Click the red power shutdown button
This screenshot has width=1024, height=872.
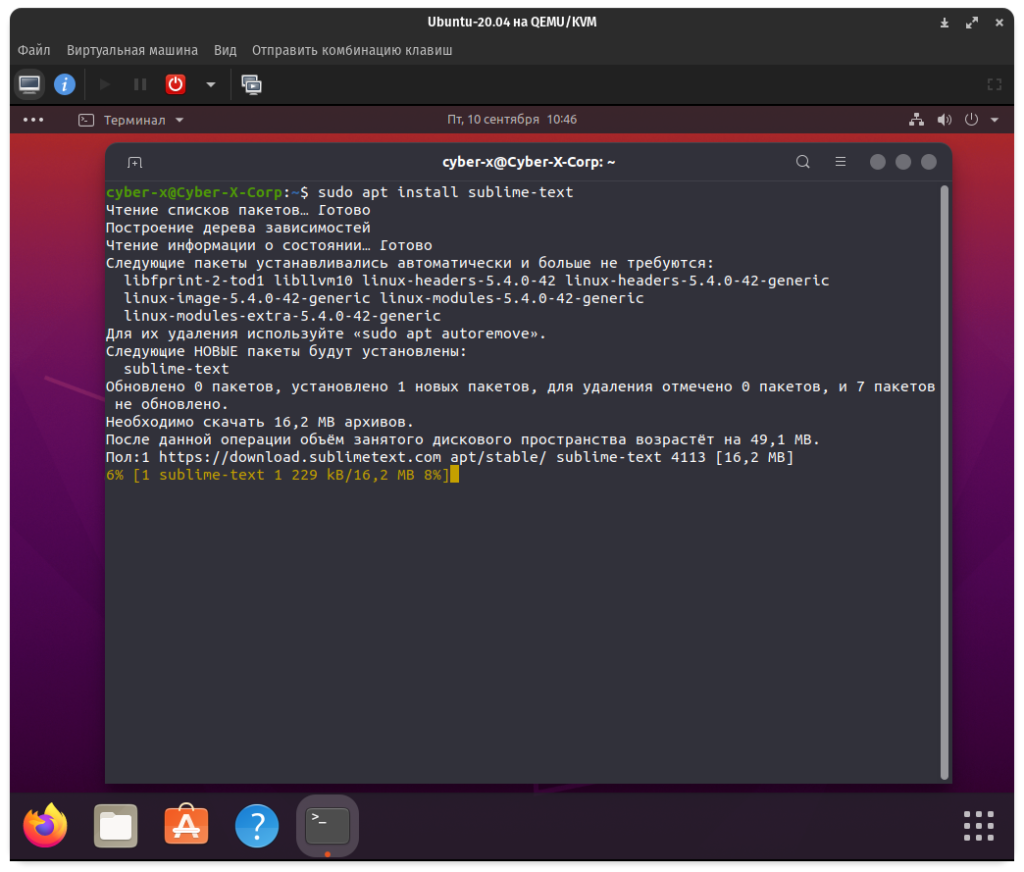pos(175,84)
